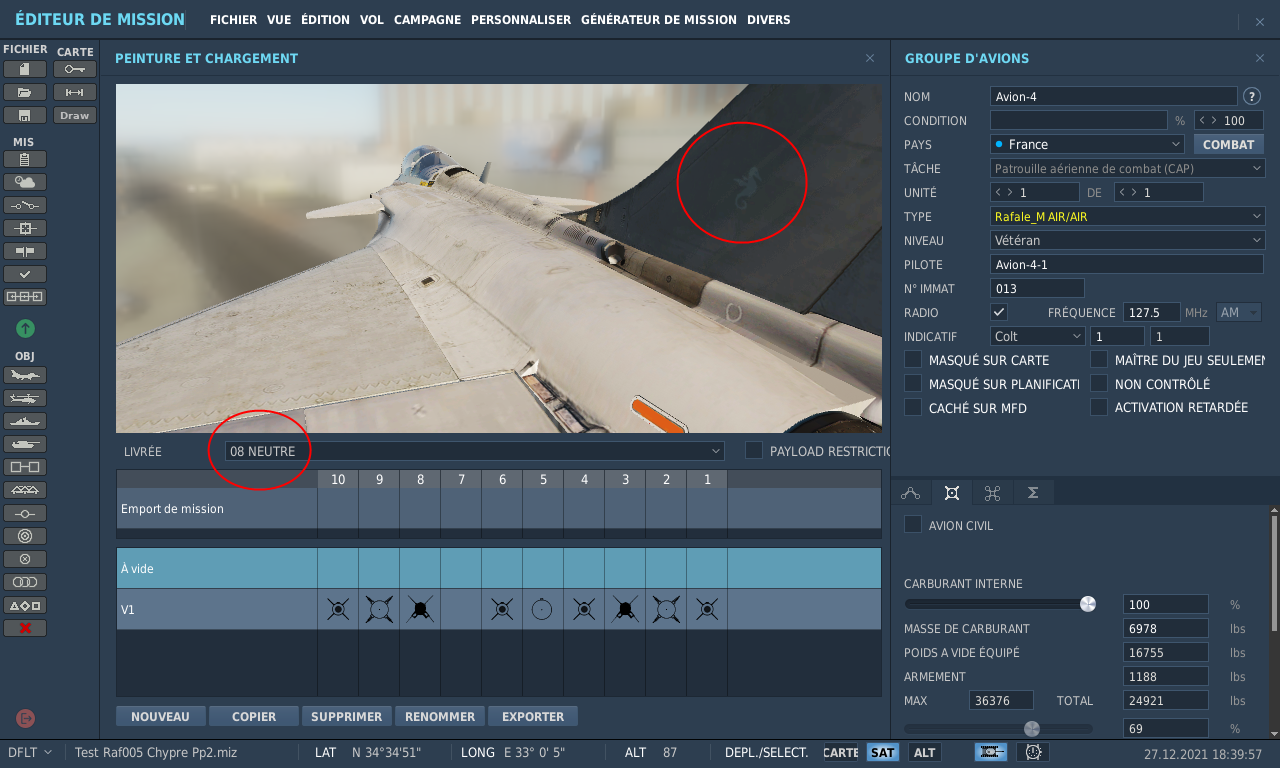The image size is (1280, 768).
Task: Click the RENOMMER button
Action: [x=441, y=716]
